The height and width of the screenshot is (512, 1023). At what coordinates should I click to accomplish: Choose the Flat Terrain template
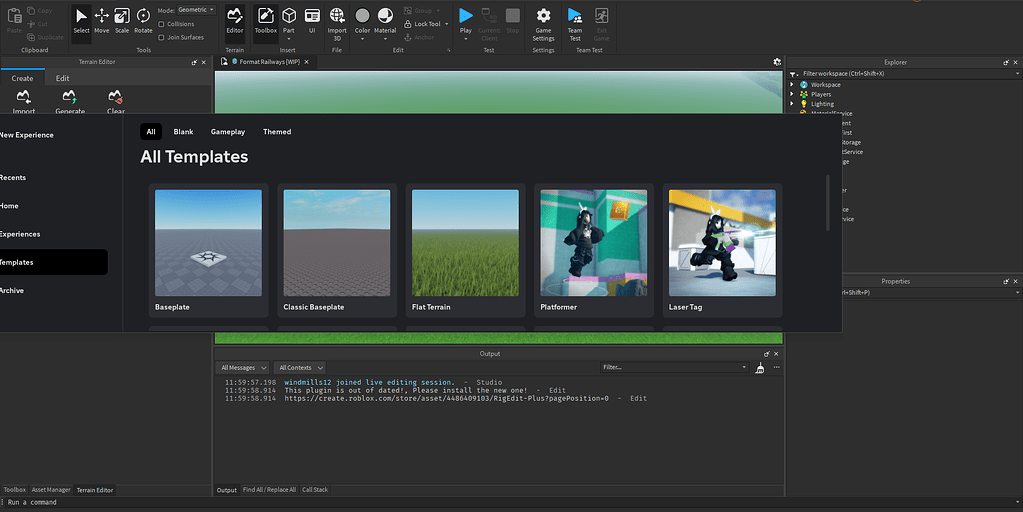point(465,250)
